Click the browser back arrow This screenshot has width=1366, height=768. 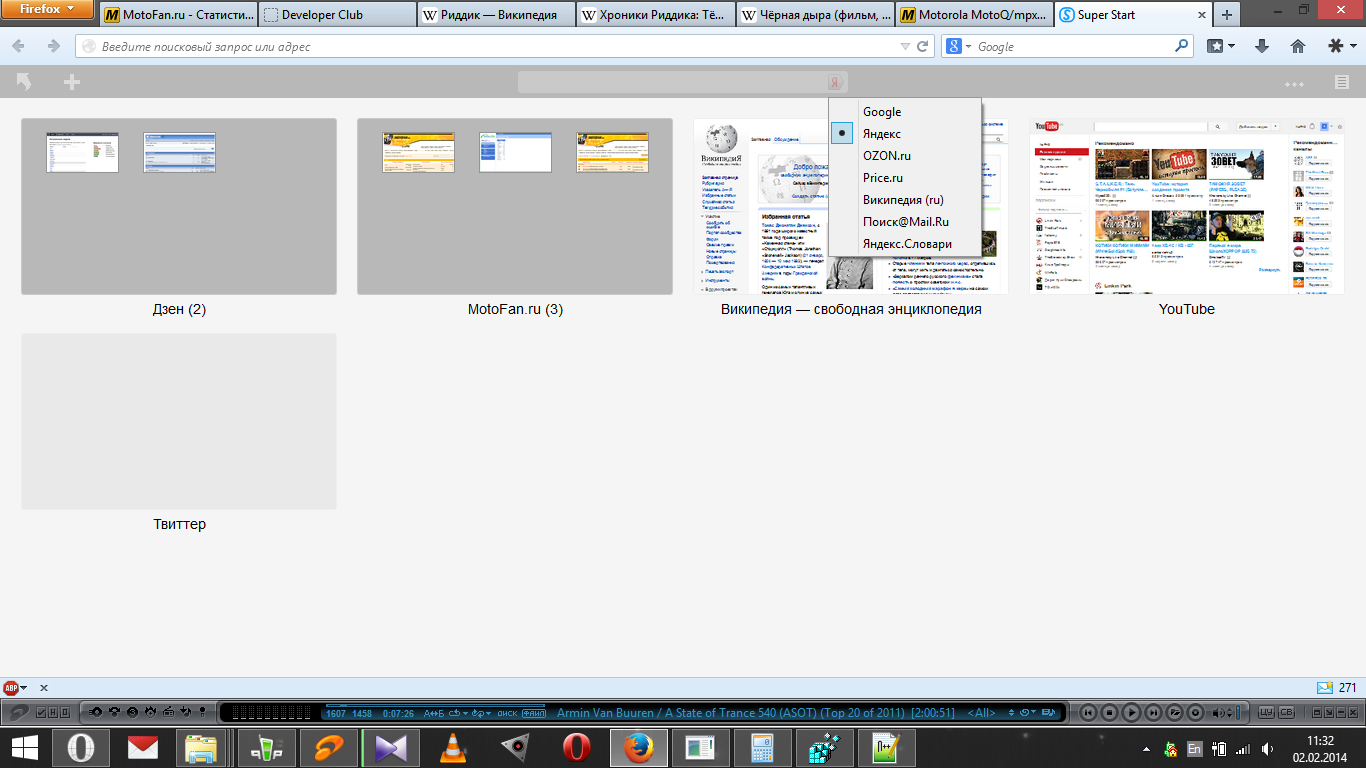(x=20, y=46)
